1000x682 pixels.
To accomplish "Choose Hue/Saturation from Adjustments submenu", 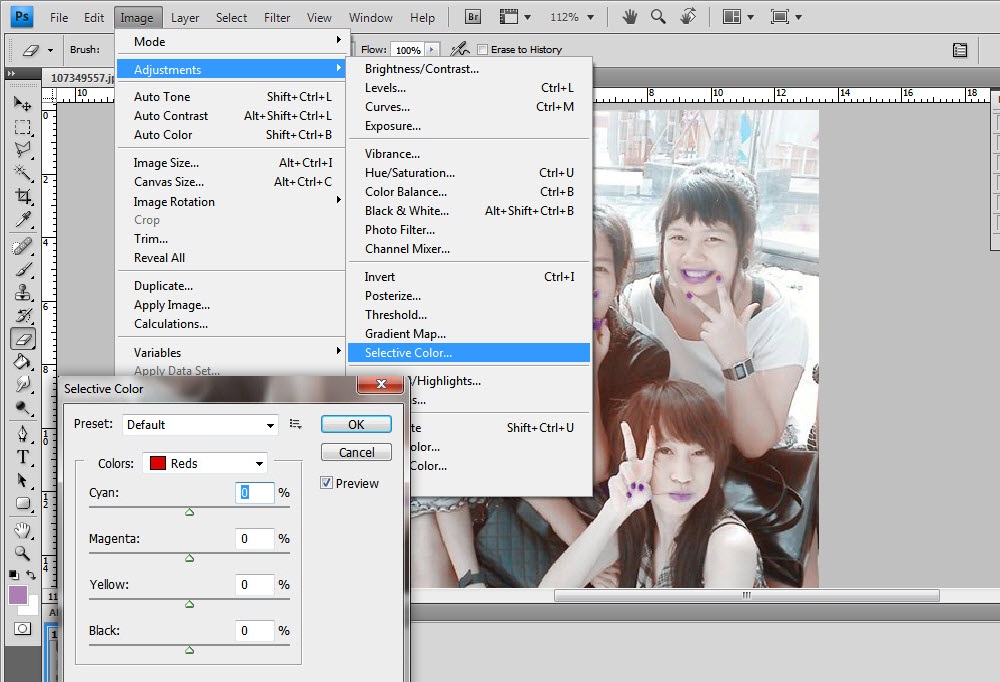I will 409,173.
